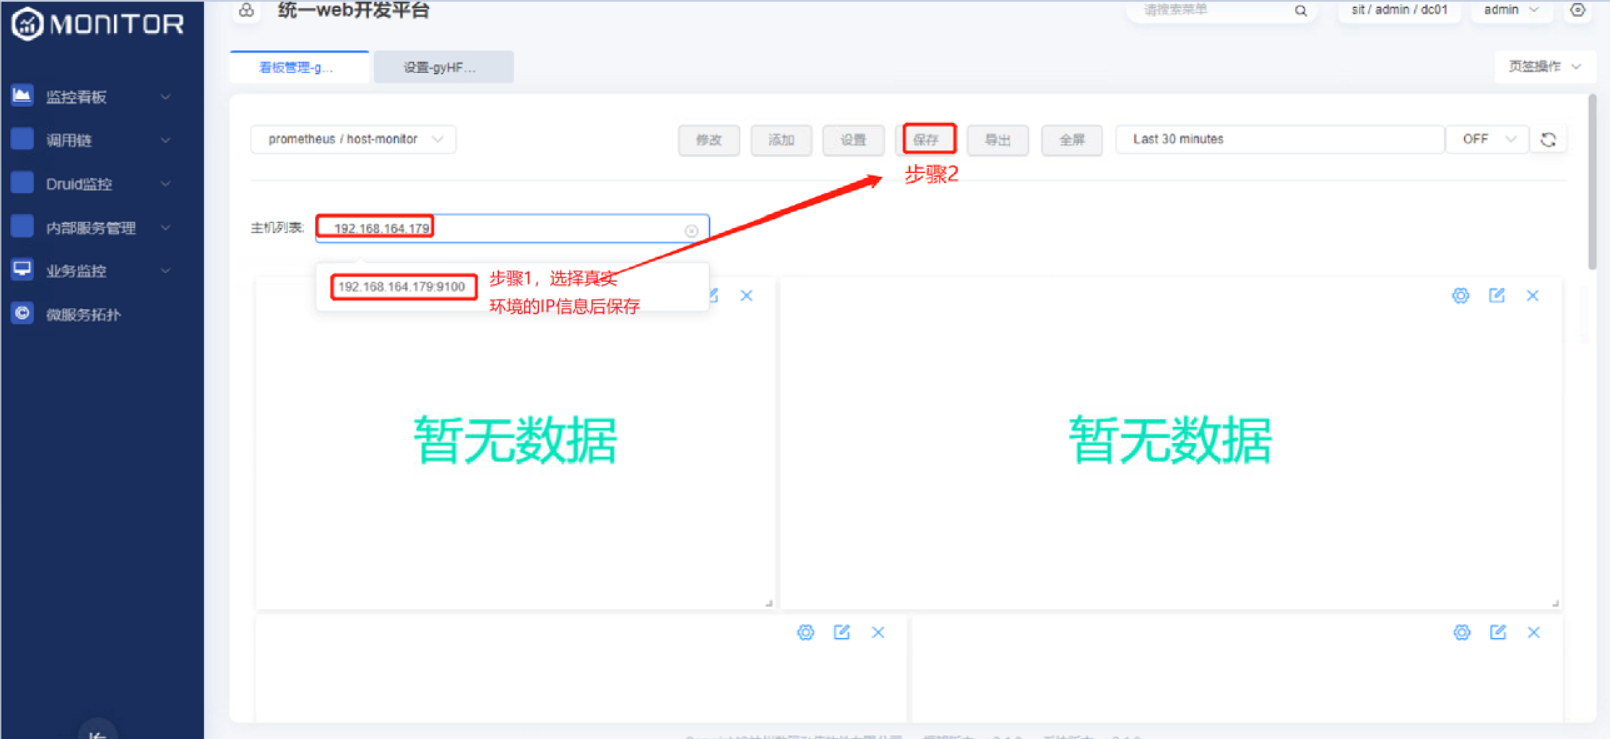Expand the Druid监控 menu chevron

[x=166, y=184]
